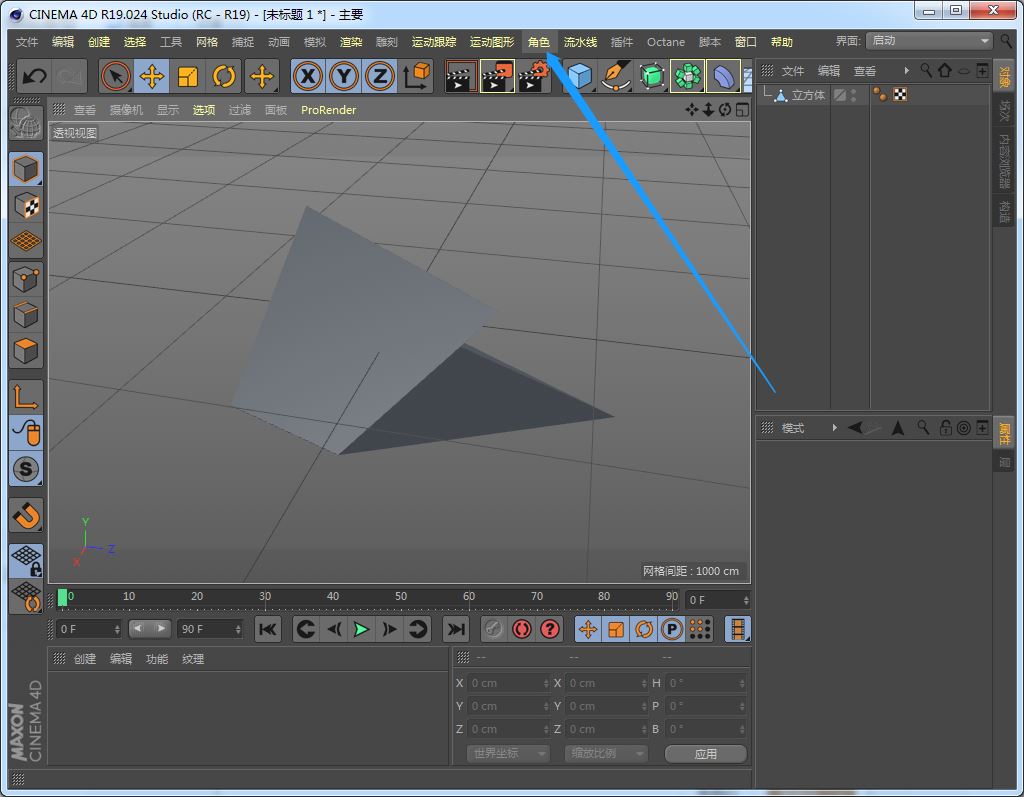Click the 90 F end frame field
The image size is (1024, 797).
210,629
